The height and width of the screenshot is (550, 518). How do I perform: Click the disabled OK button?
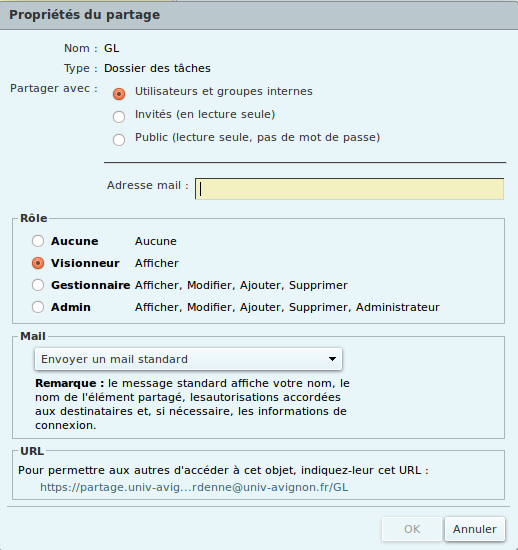click(412, 529)
